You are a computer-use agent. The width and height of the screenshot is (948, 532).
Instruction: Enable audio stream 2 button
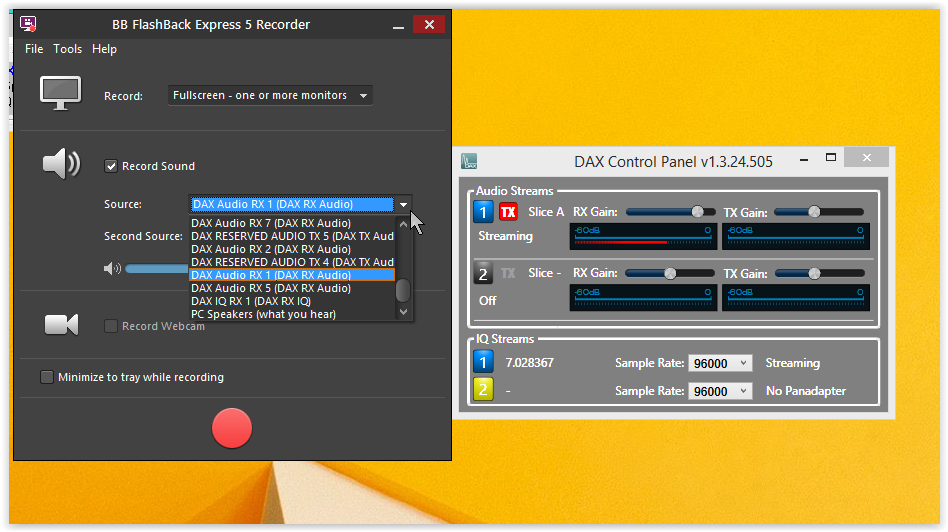pyautogui.click(x=483, y=274)
